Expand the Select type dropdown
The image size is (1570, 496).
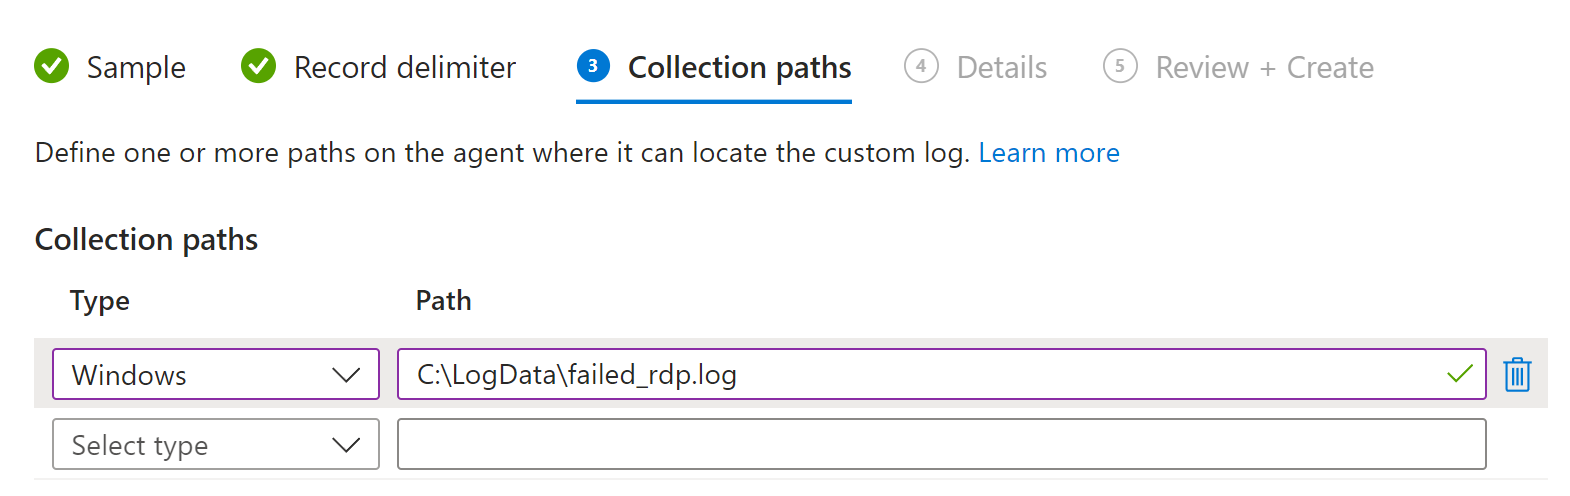pyautogui.click(x=216, y=444)
